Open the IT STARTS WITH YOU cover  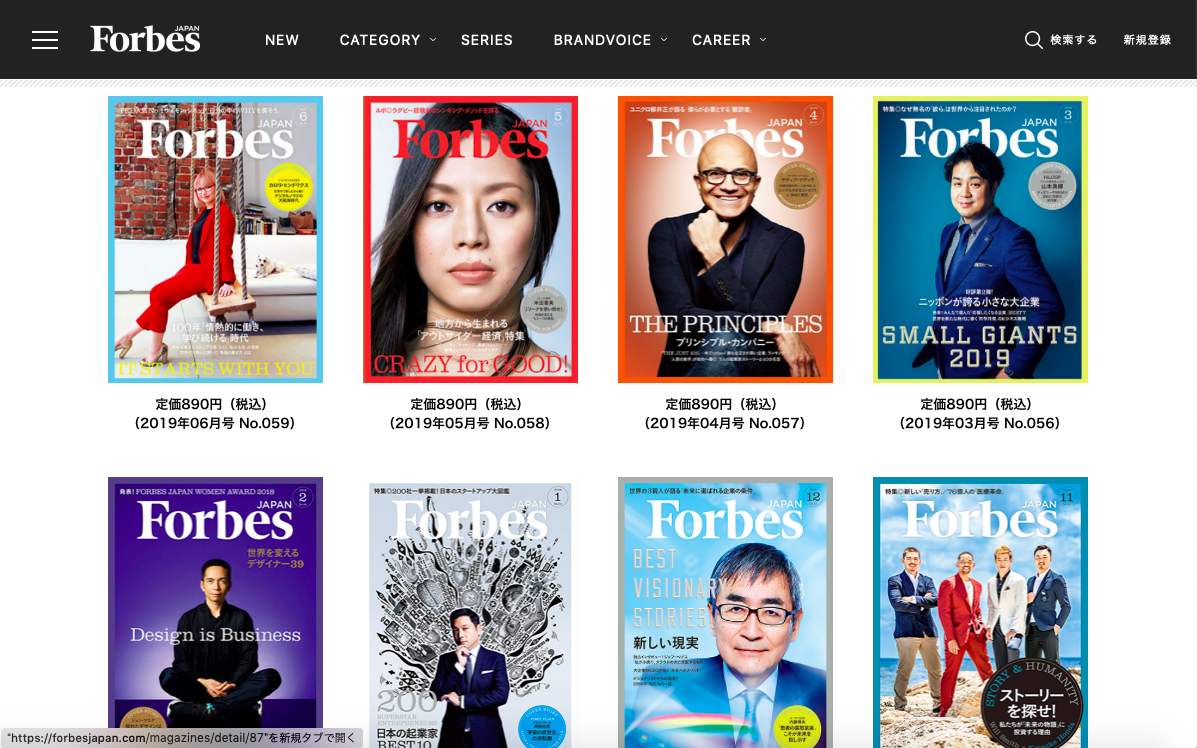pyautogui.click(x=215, y=239)
